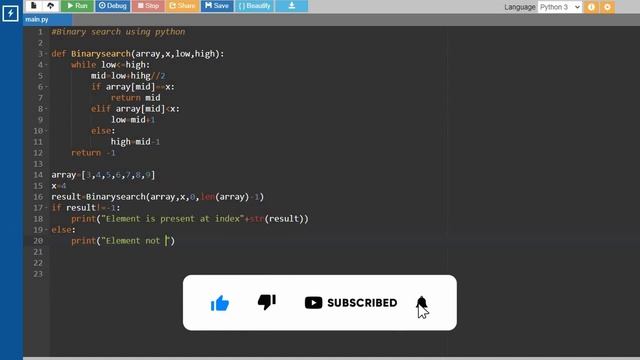Click line number 21 in the gutter

pyautogui.click(x=38, y=252)
